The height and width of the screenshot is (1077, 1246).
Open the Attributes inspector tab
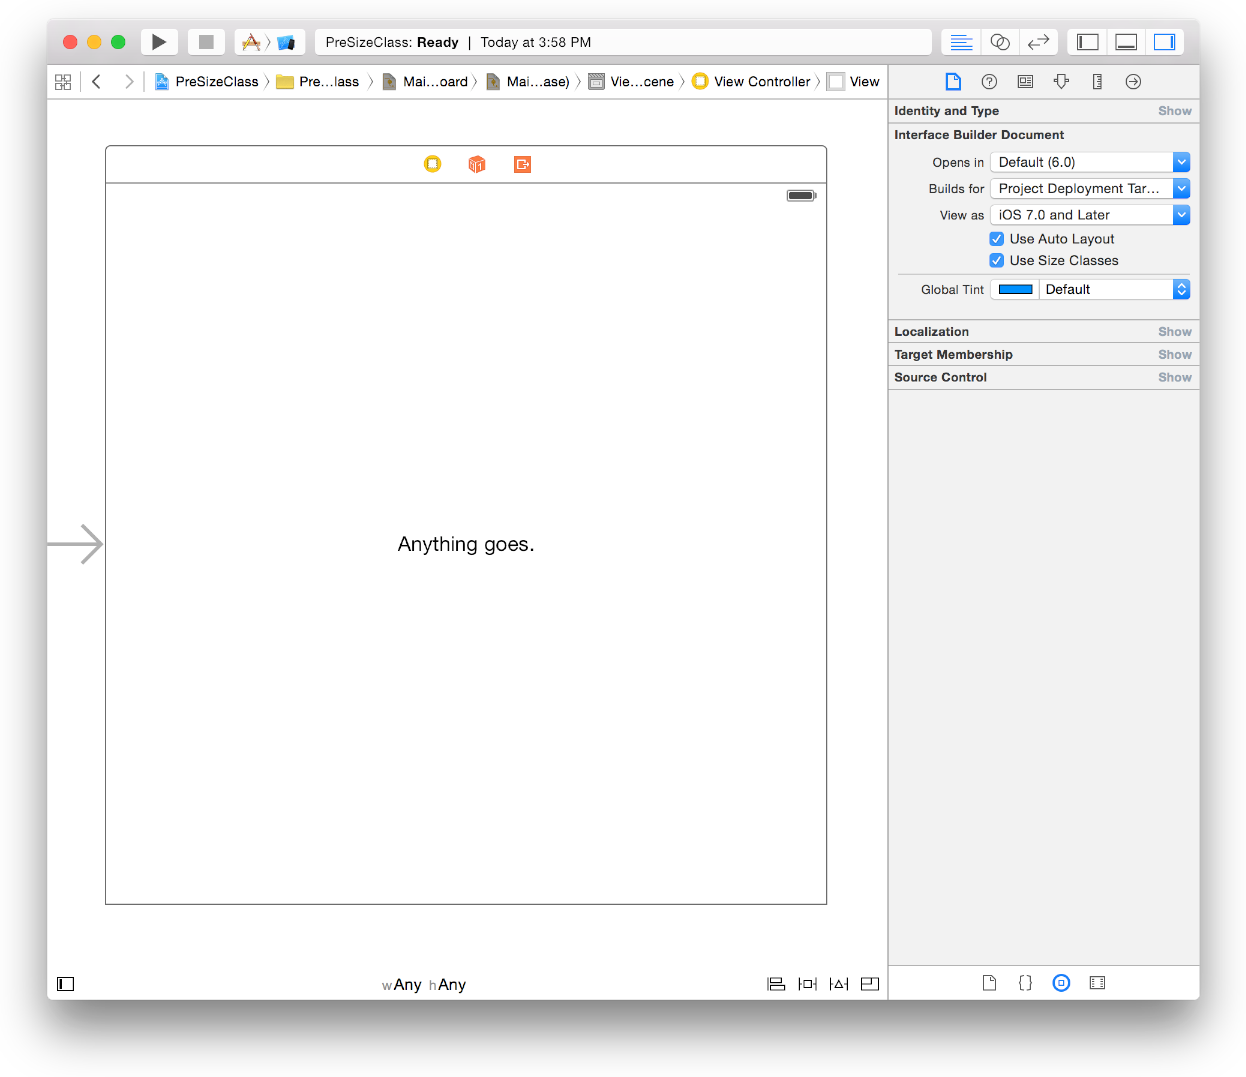click(x=1061, y=82)
